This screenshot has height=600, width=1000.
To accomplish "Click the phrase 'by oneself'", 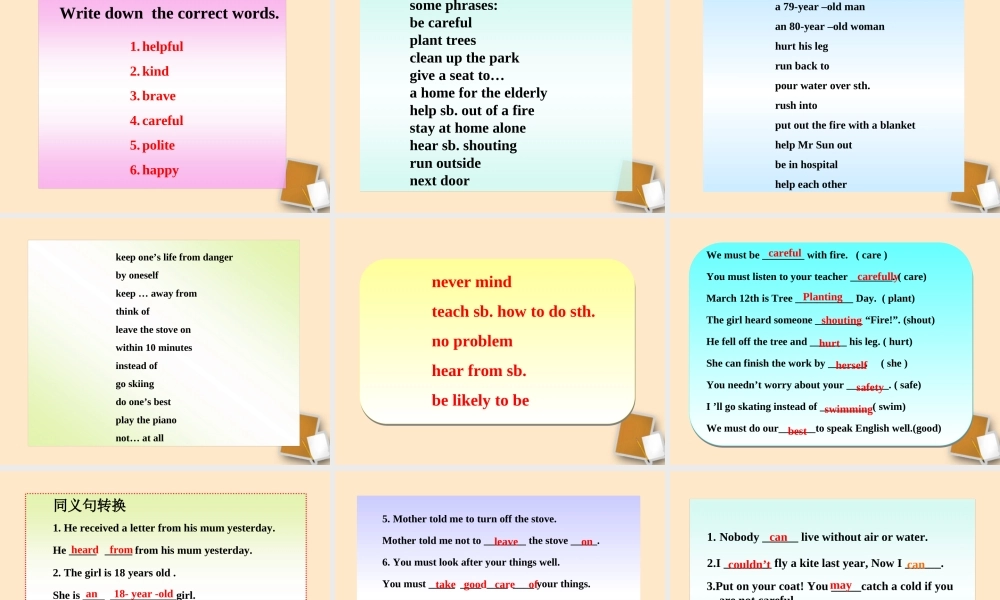I will coord(137,275).
